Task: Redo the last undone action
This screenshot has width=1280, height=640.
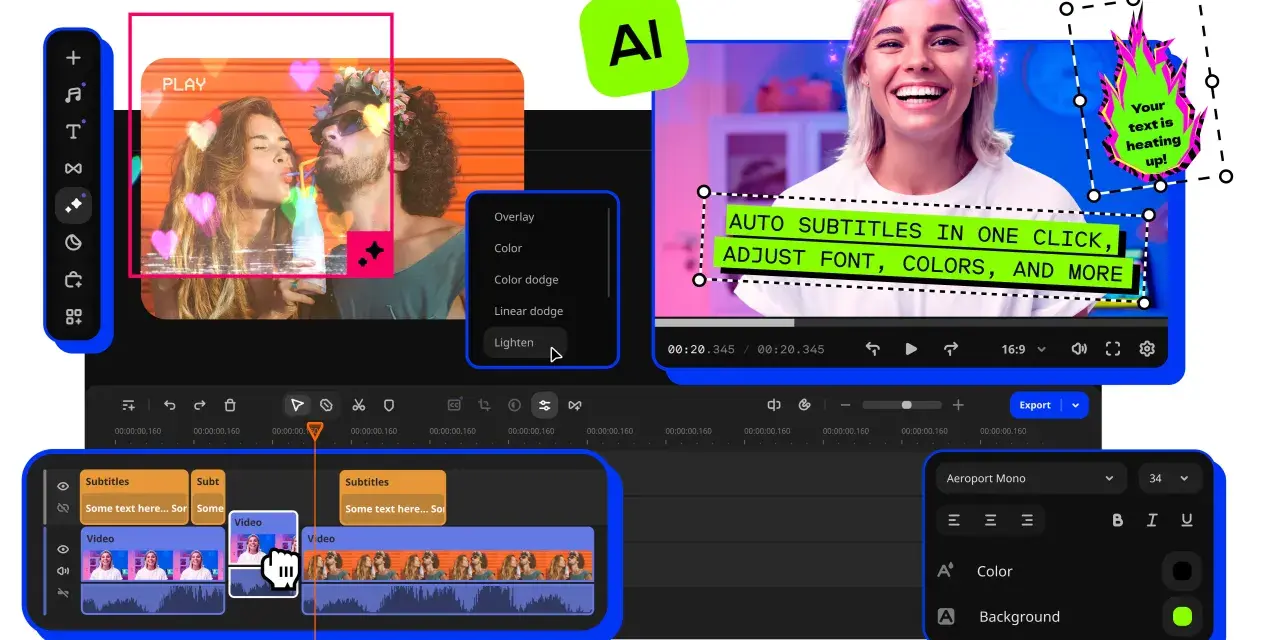Action: click(199, 405)
